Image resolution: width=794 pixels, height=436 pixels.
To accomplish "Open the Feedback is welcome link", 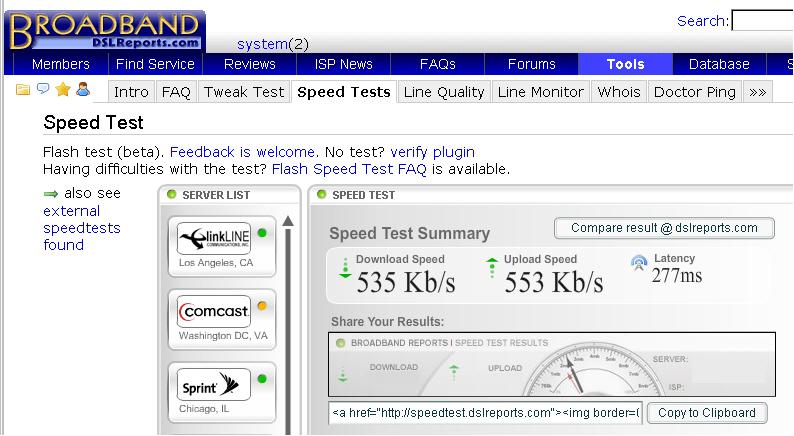I will (242, 152).
